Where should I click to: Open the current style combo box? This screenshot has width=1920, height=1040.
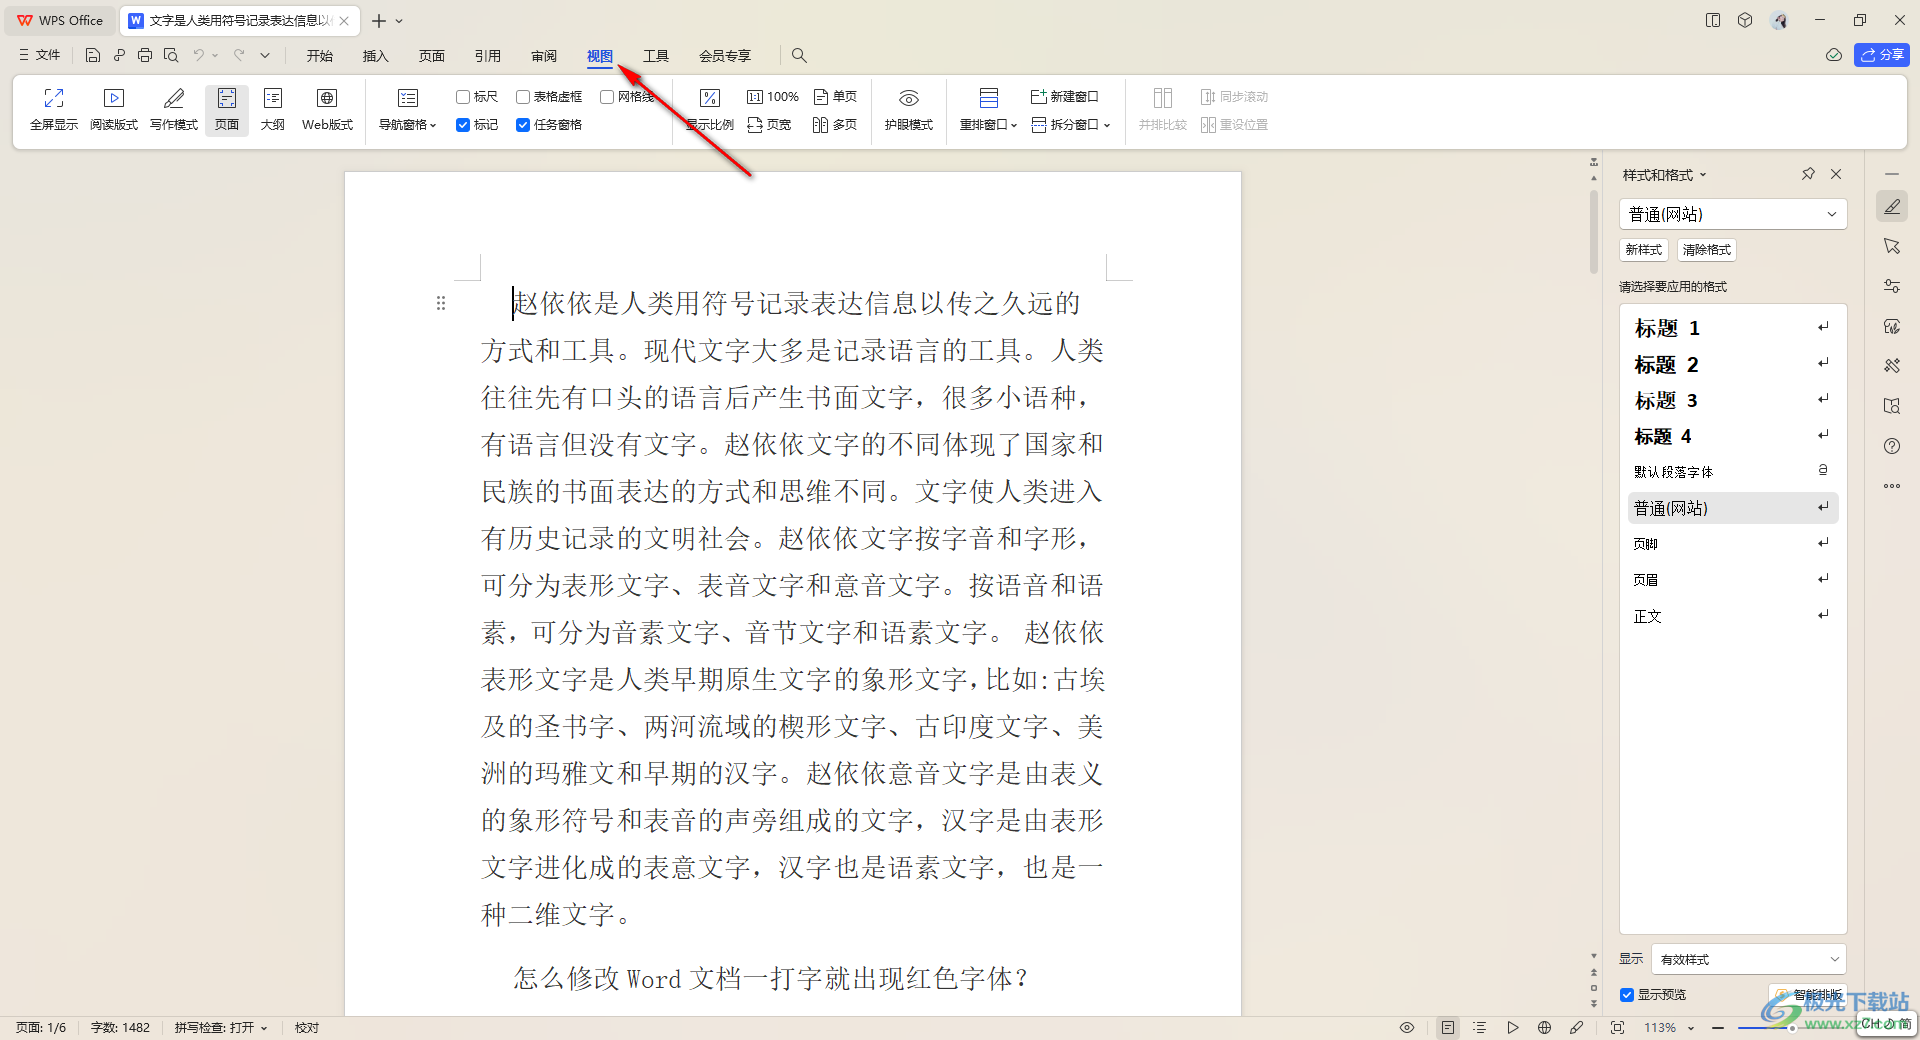coord(1733,214)
